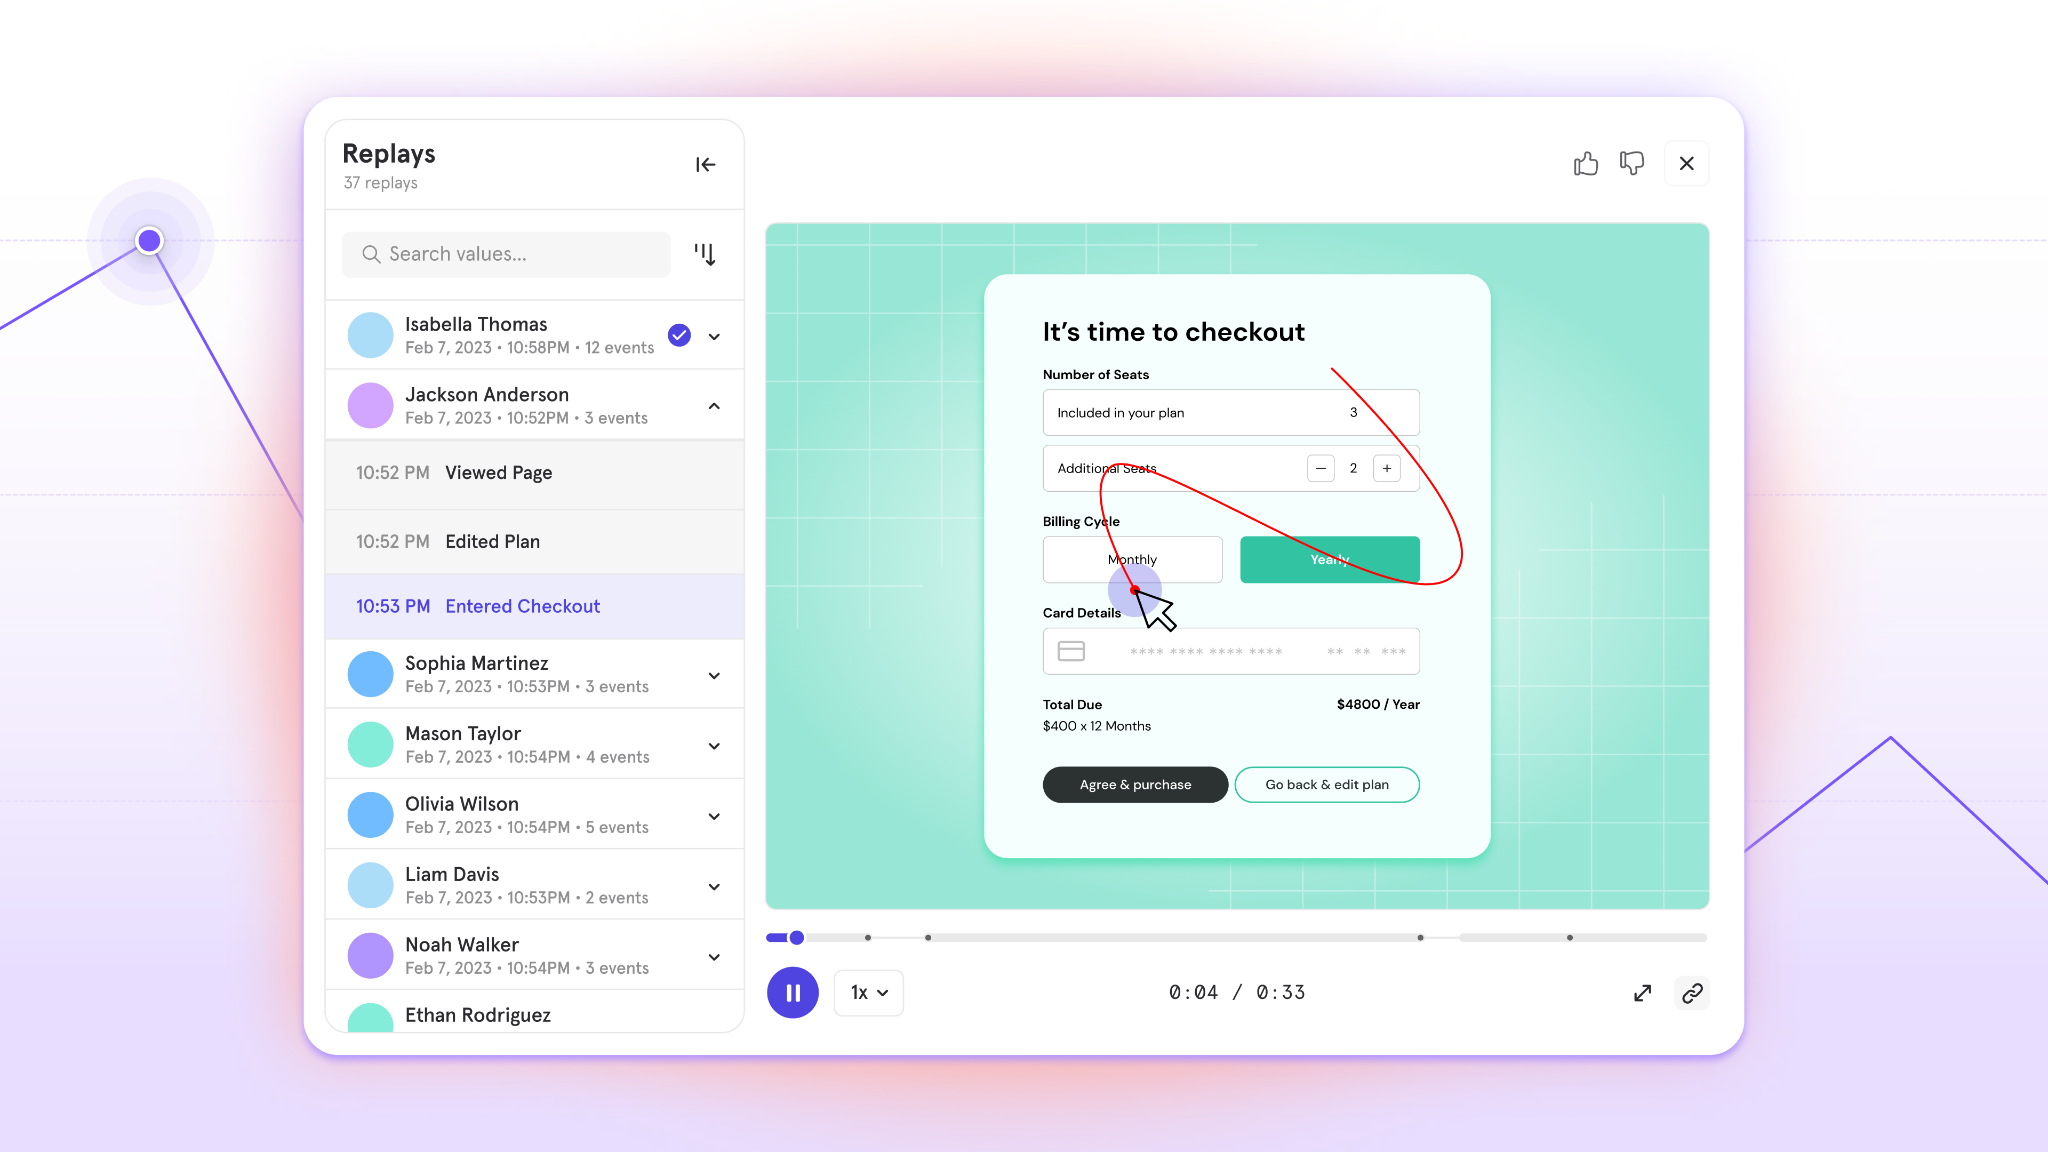Click Agree & purchase button
This screenshot has height=1152, width=2048.
[x=1135, y=783]
